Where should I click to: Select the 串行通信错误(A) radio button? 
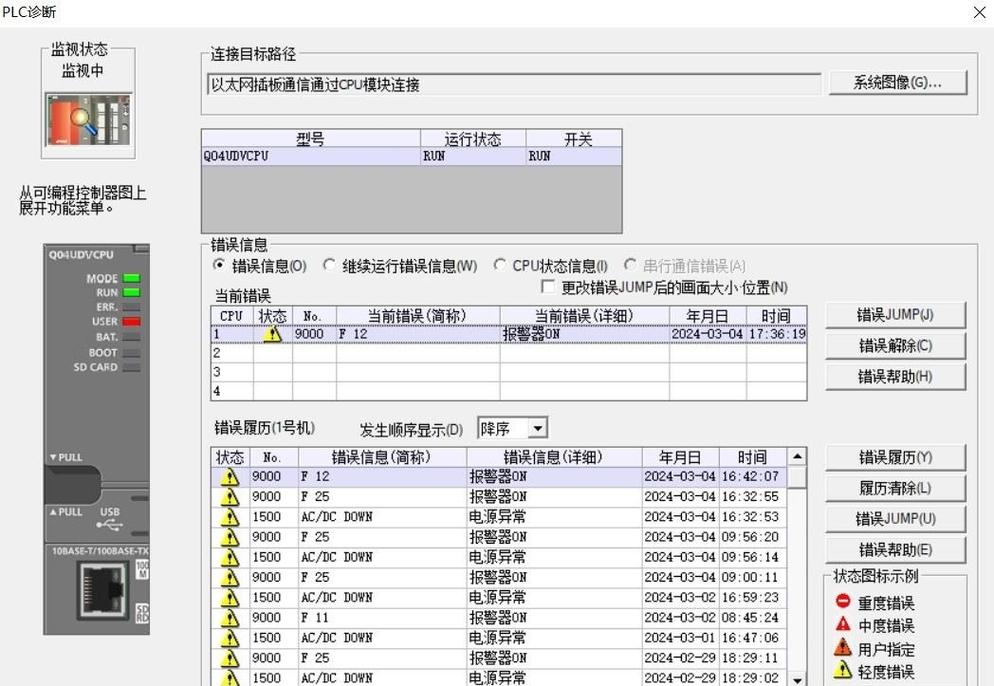tap(630, 265)
